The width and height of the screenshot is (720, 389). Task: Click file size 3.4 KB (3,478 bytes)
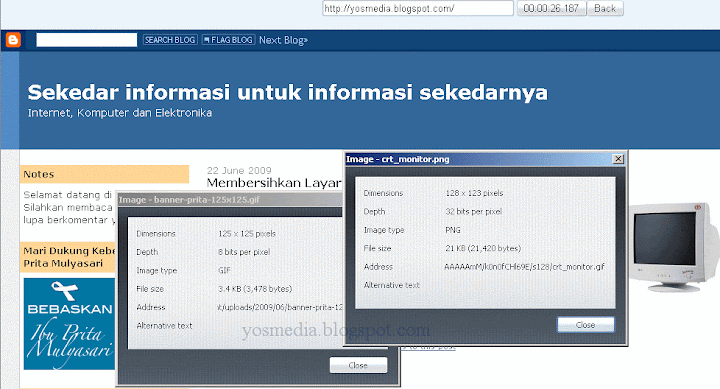tap(255, 288)
